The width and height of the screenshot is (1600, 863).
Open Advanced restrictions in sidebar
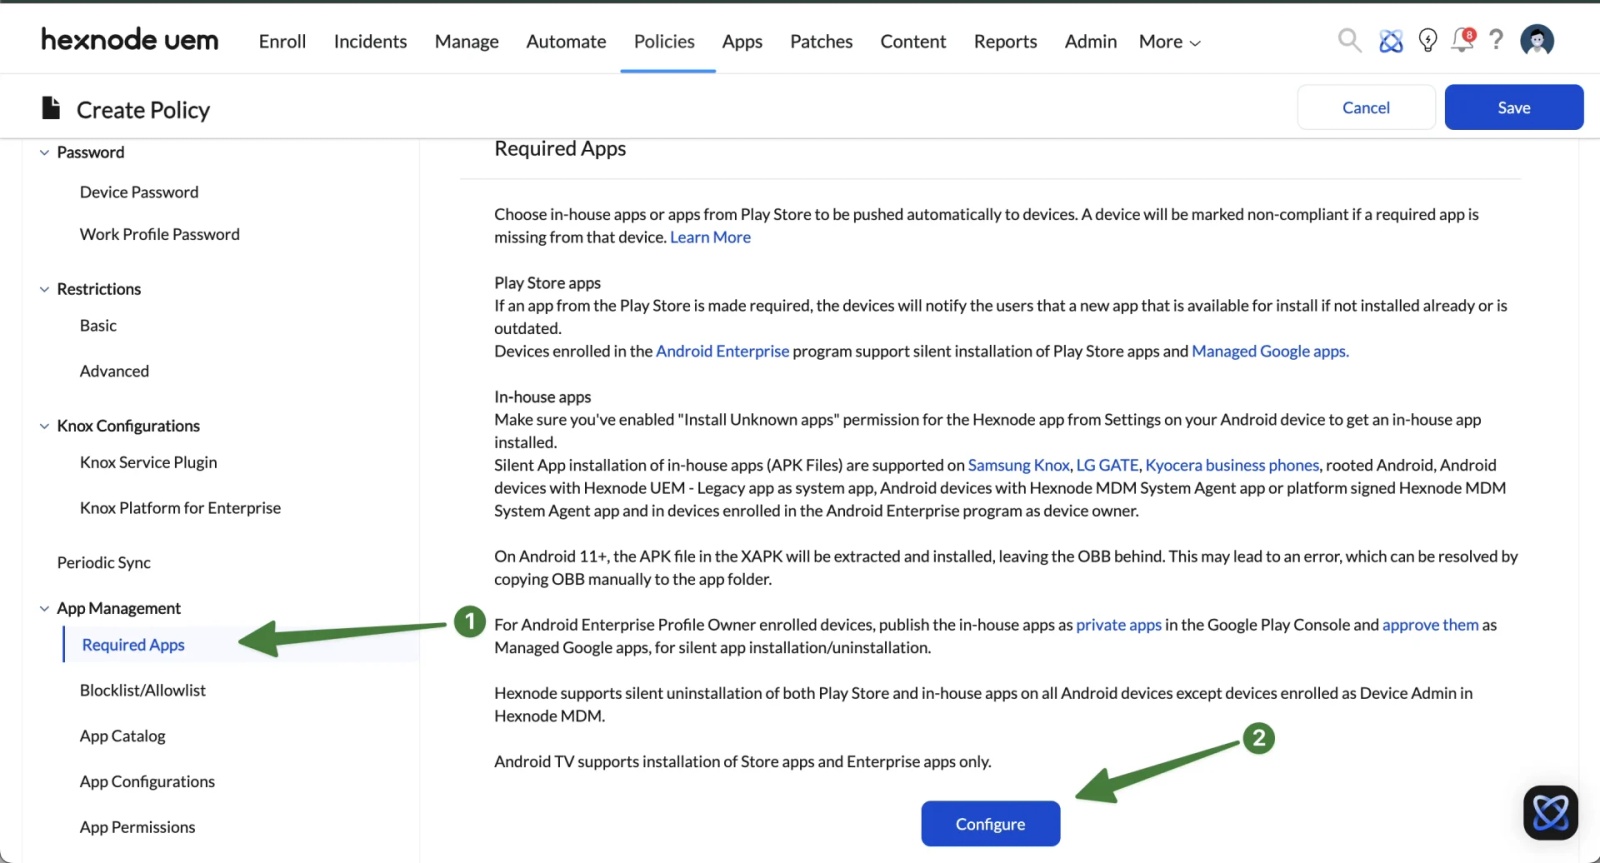pos(114,371)
